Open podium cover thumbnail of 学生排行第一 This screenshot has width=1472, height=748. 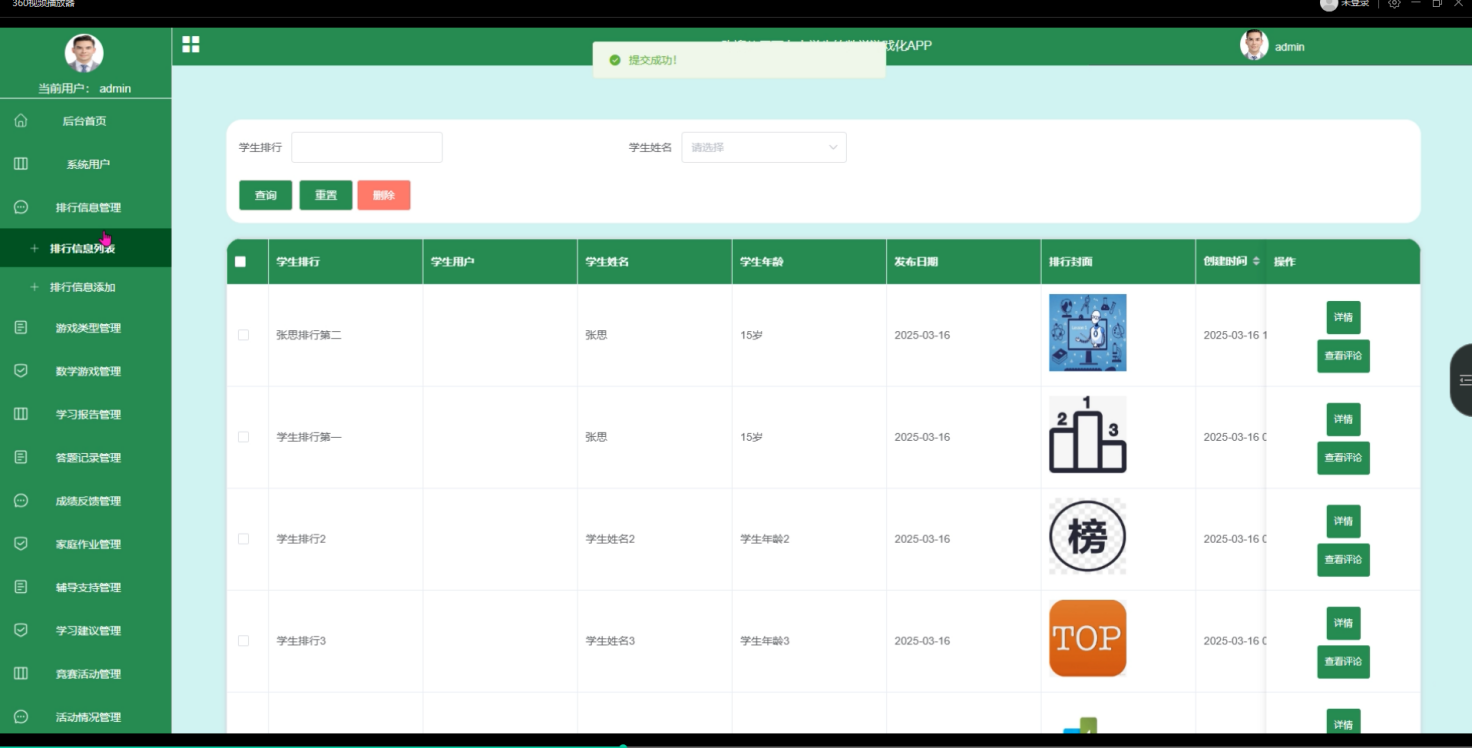pos(1087,435)
